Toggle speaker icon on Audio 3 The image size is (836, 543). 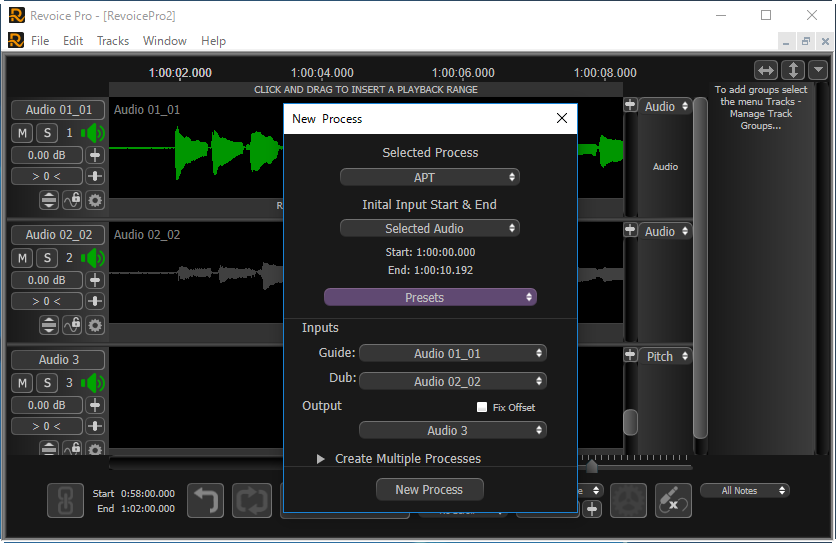[x=93, y=383]
